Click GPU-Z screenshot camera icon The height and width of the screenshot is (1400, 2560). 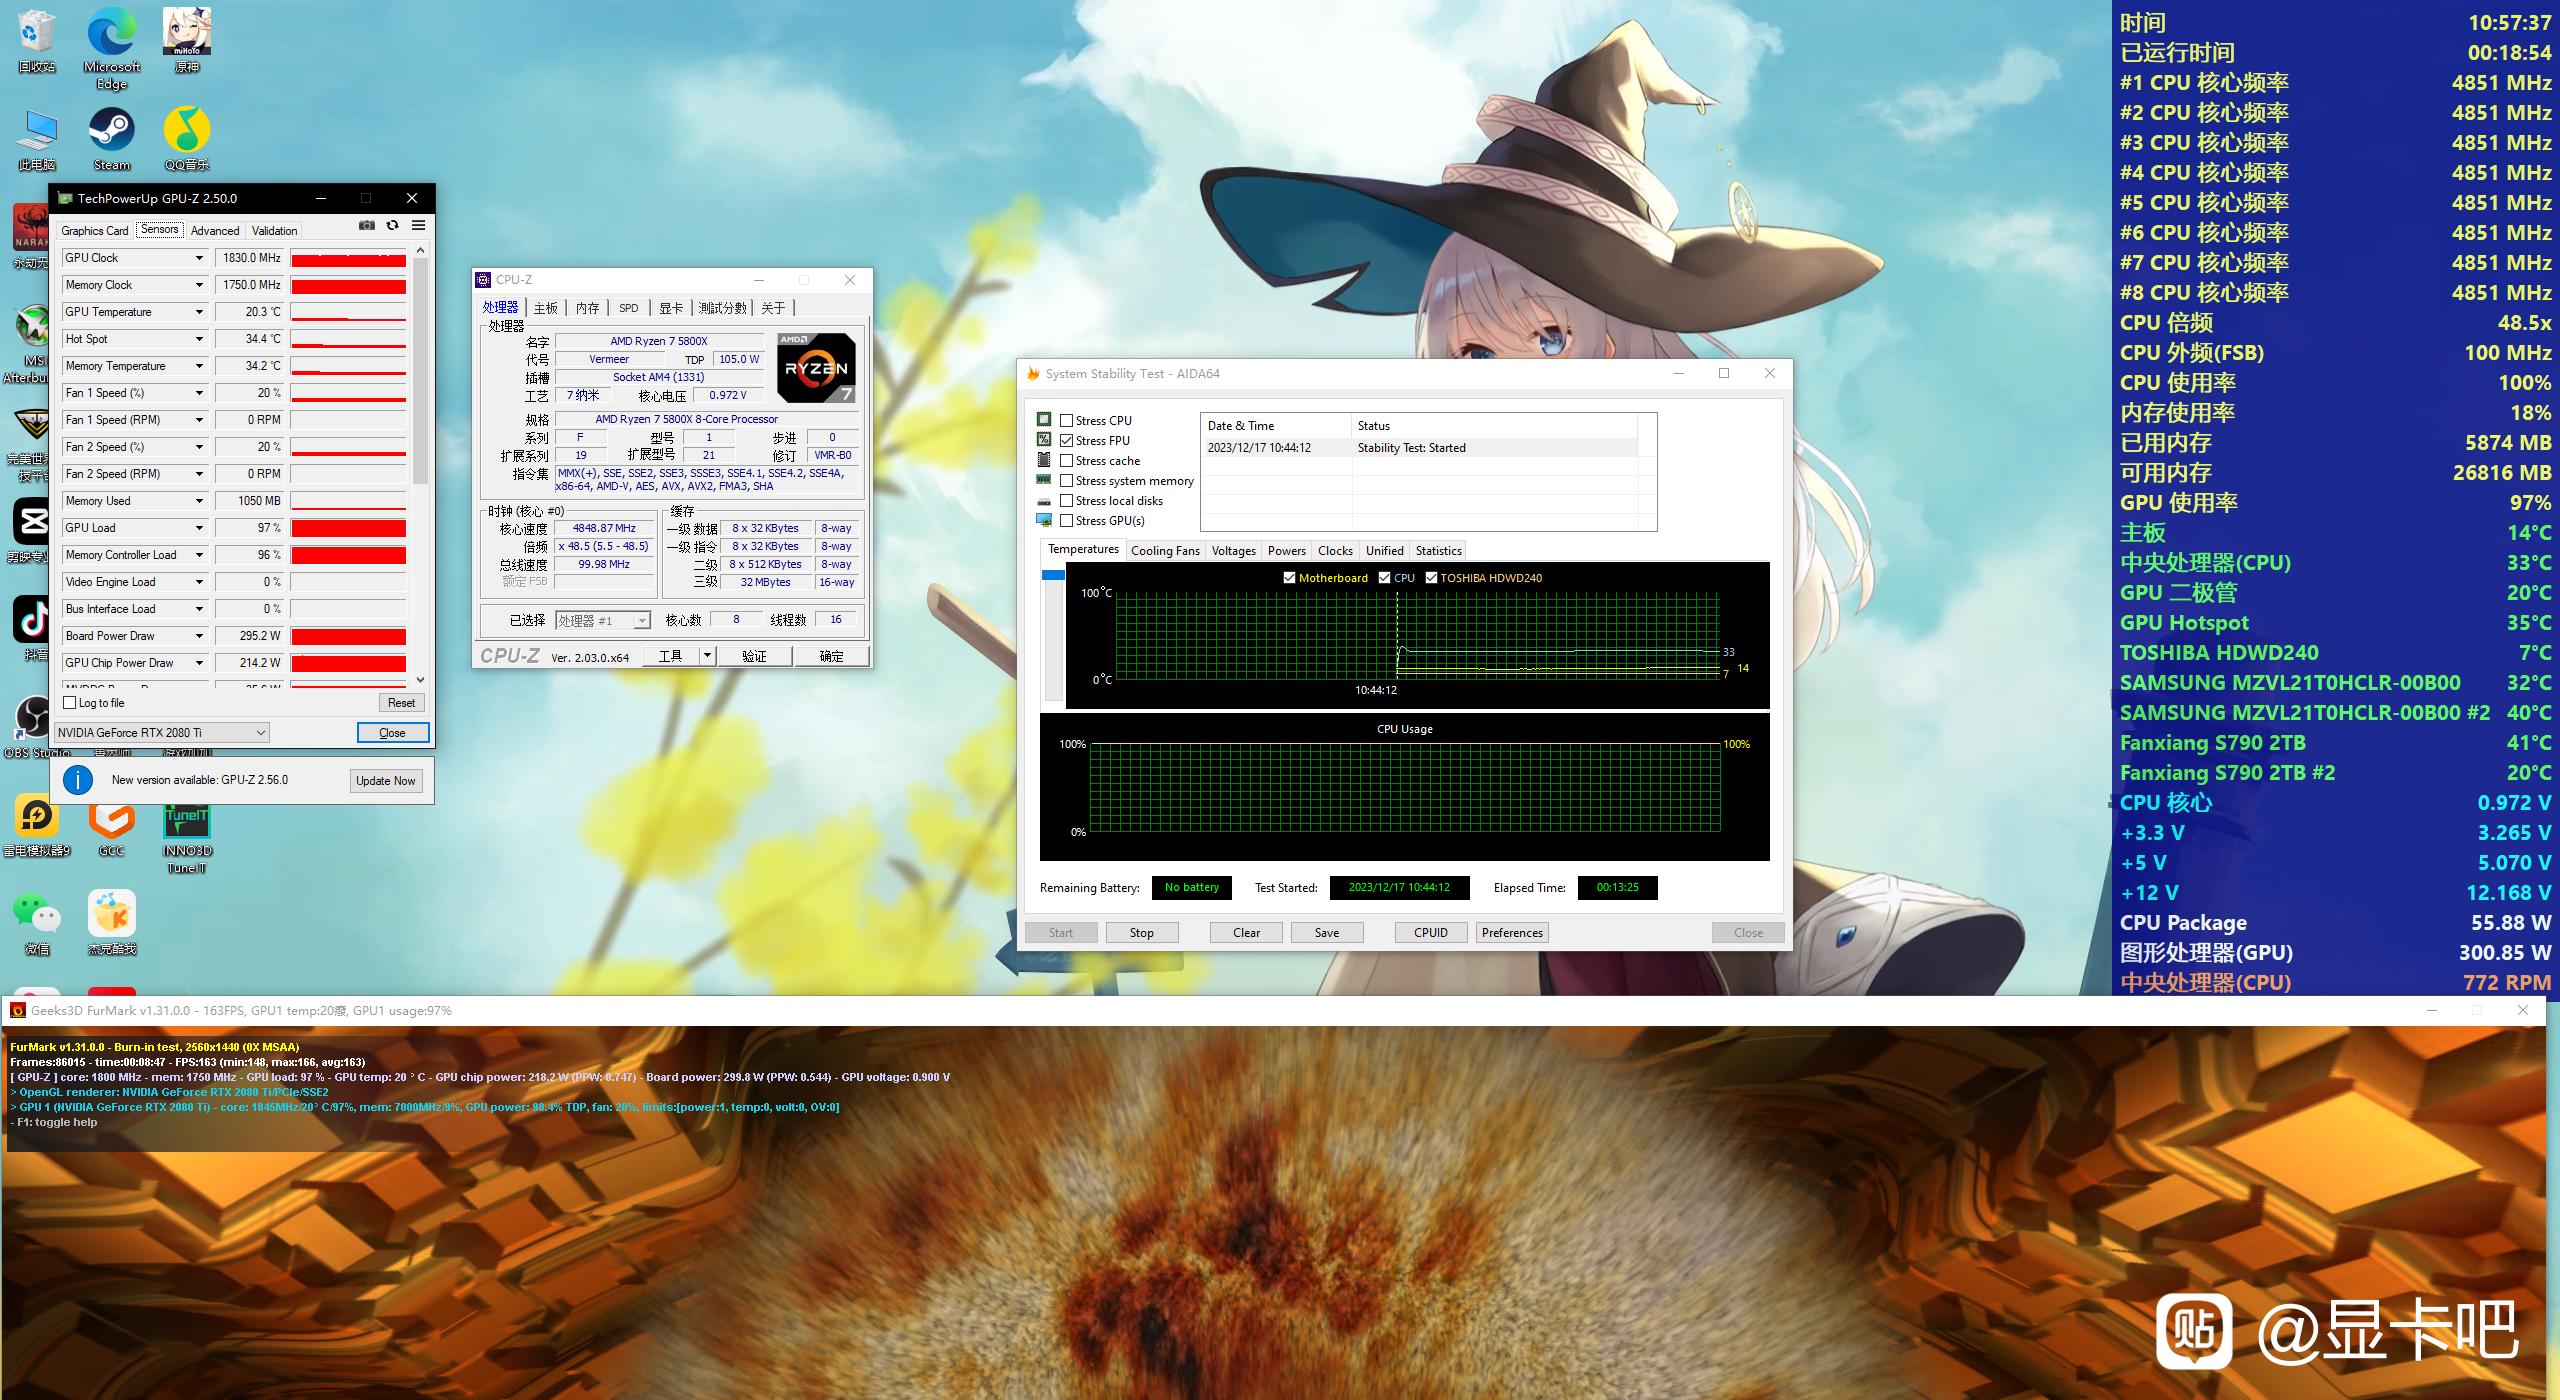click(367, 226)
